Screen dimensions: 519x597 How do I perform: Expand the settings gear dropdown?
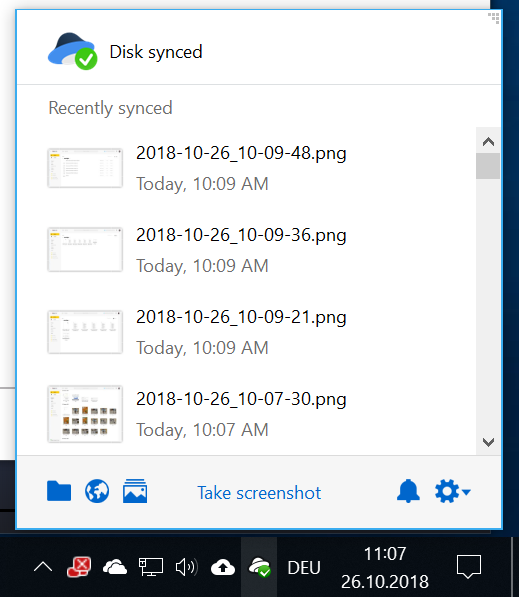click(452, 491)
